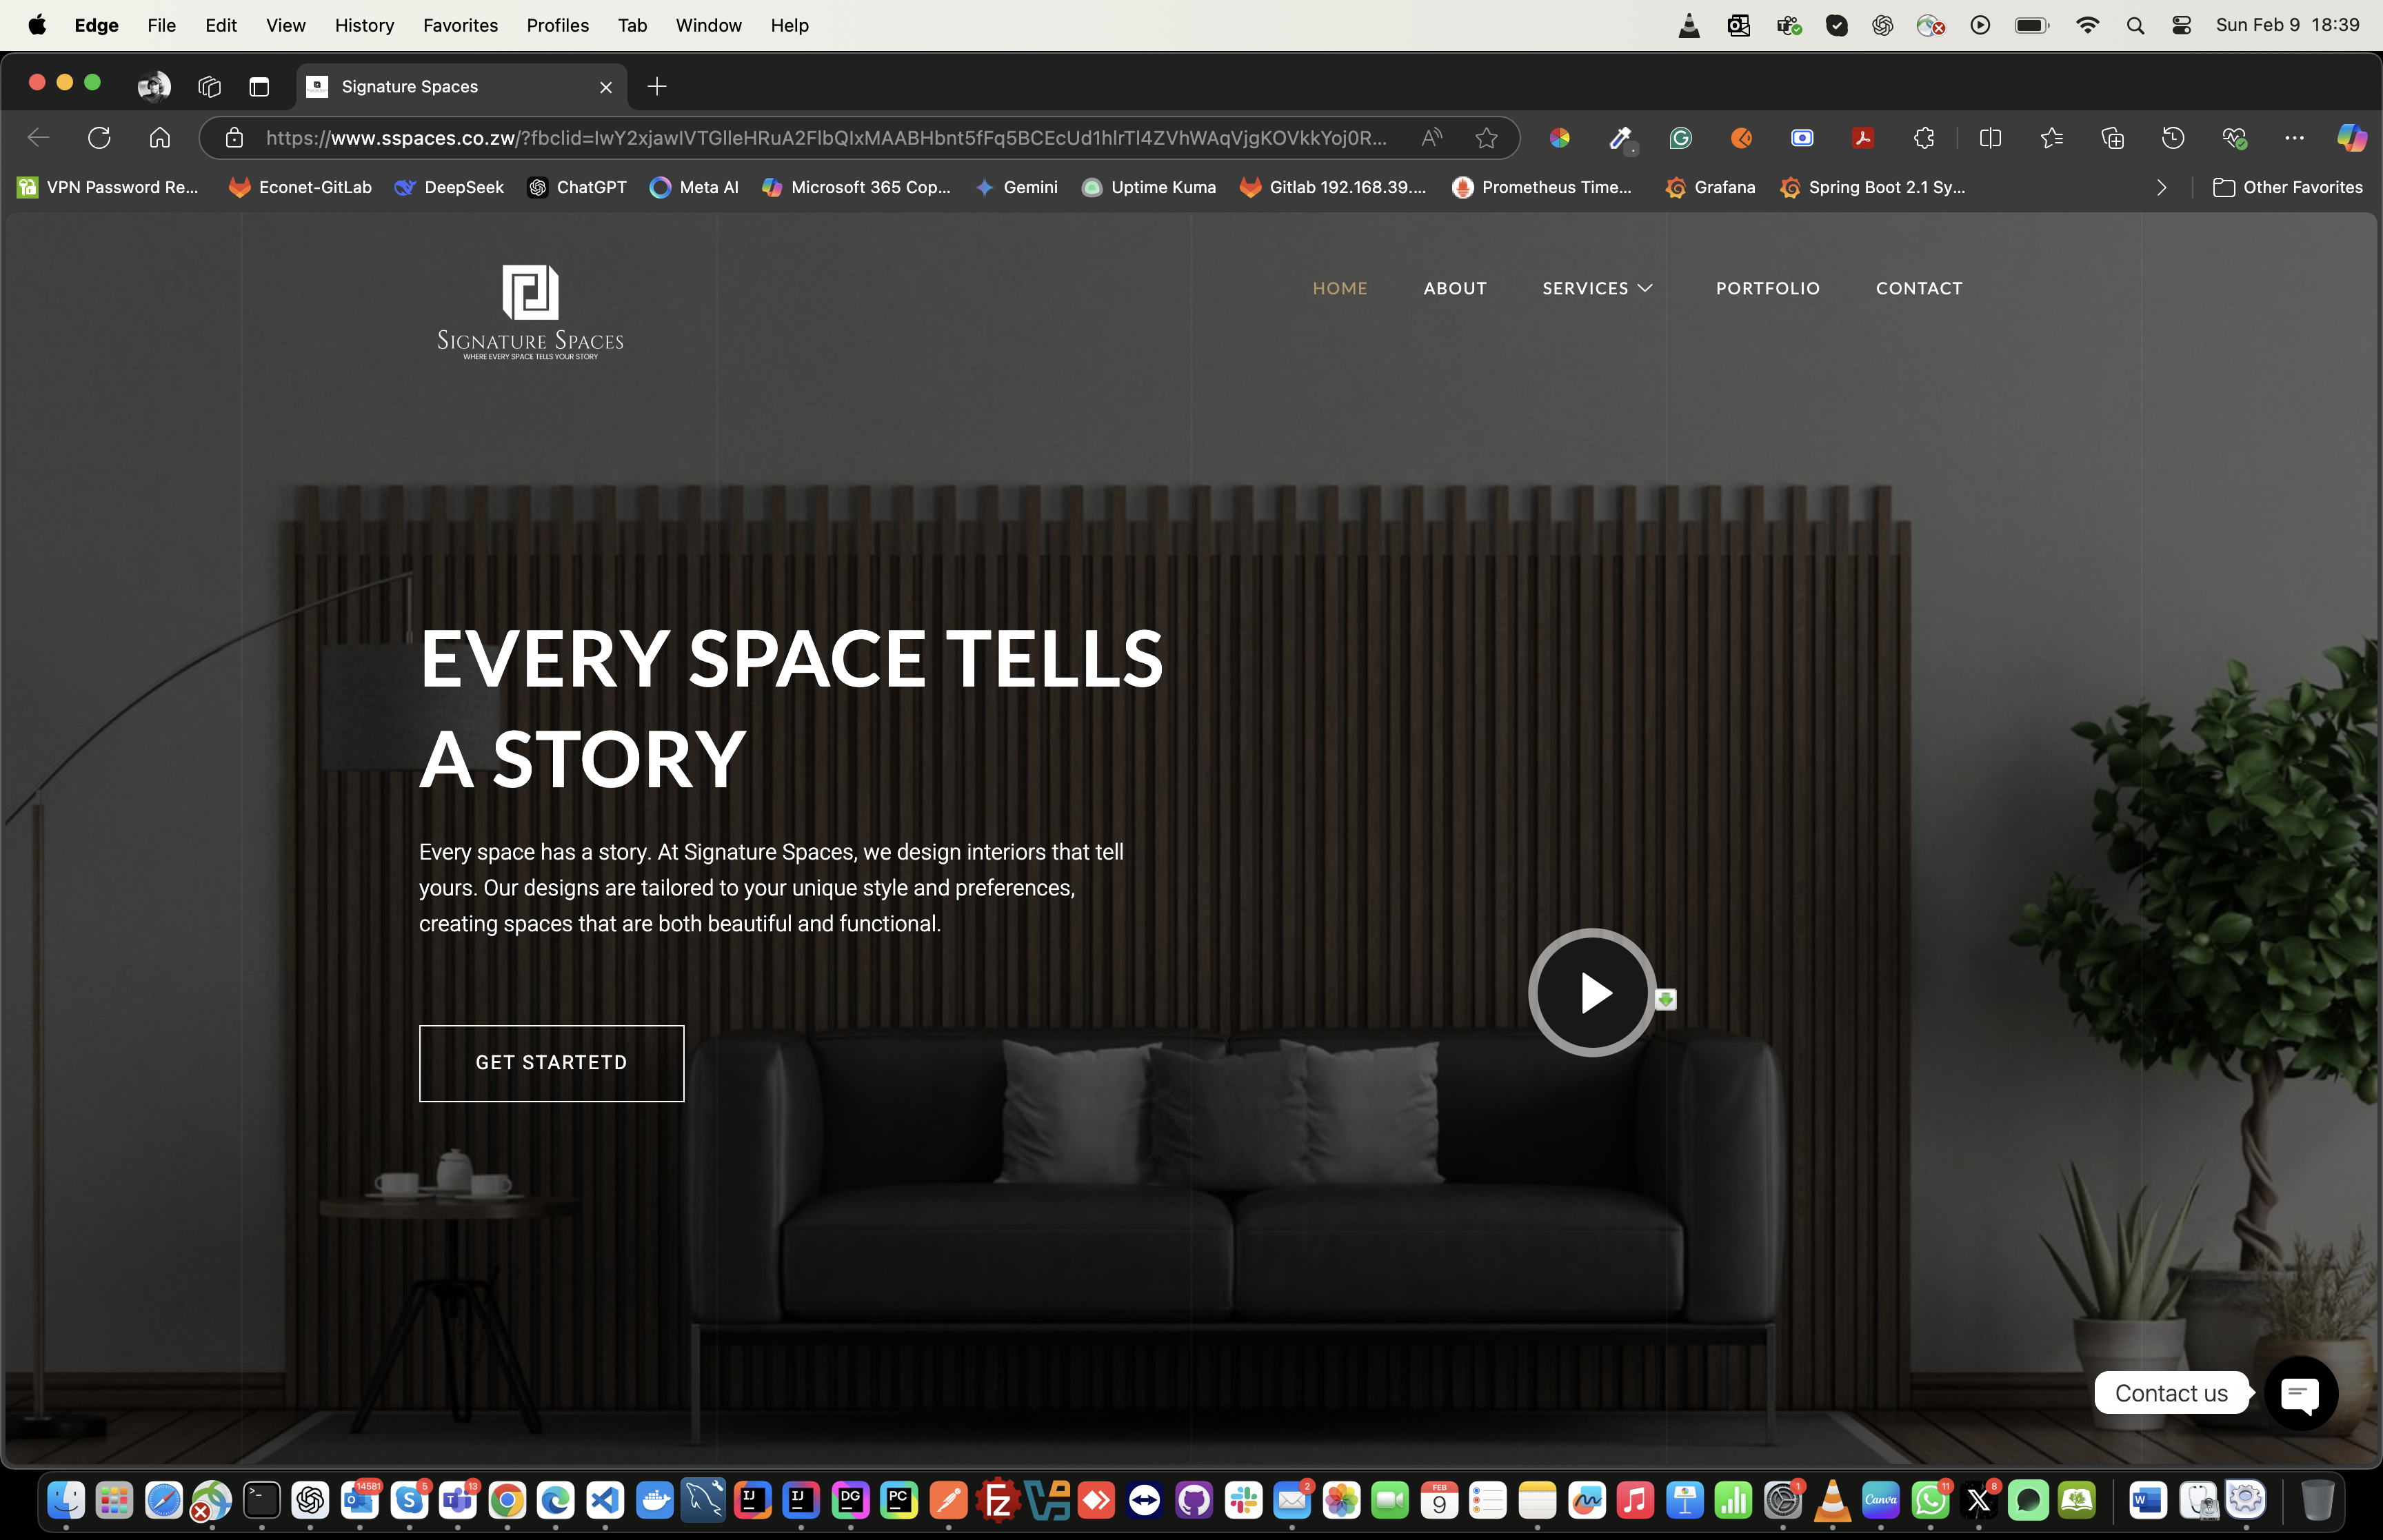Open Settings and more ellipsis menu
Image resolution: width=2383 pixels, height=1540 pixels.
pyautogui.click(x=2294, y=138)
